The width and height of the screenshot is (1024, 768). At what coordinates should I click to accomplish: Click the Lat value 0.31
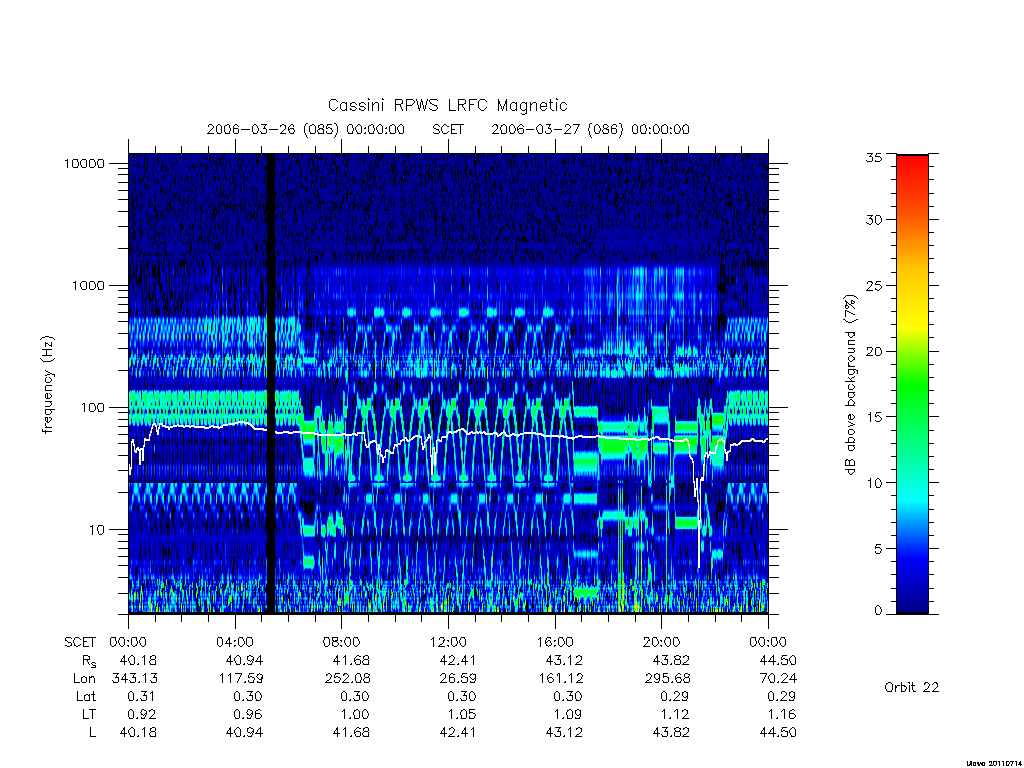(142, 697)
